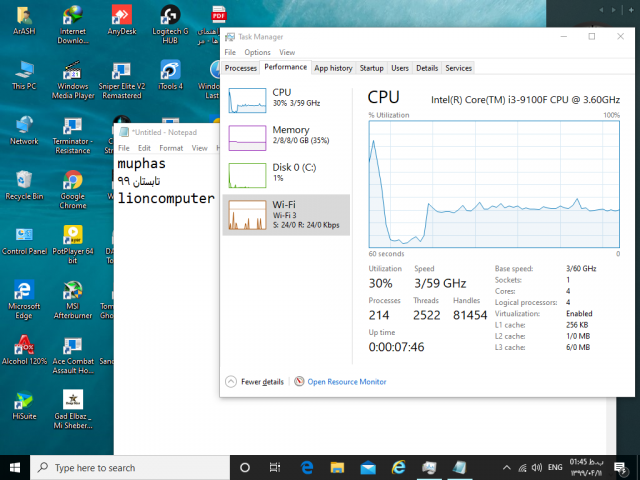Image resolution: width=640 pixels, height=480 pixels.
Task: Select CPU in the performance sidebar
Action: pos(286,100)
